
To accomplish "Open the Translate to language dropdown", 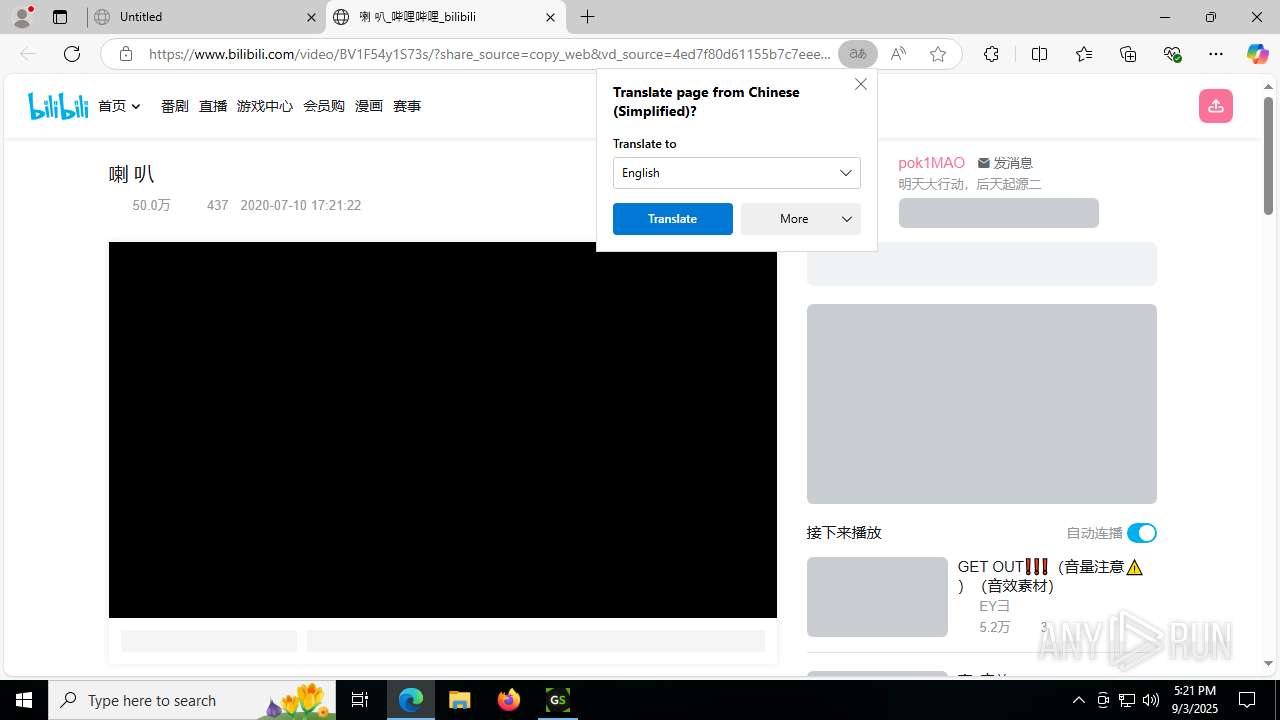I will click(736, 173).
